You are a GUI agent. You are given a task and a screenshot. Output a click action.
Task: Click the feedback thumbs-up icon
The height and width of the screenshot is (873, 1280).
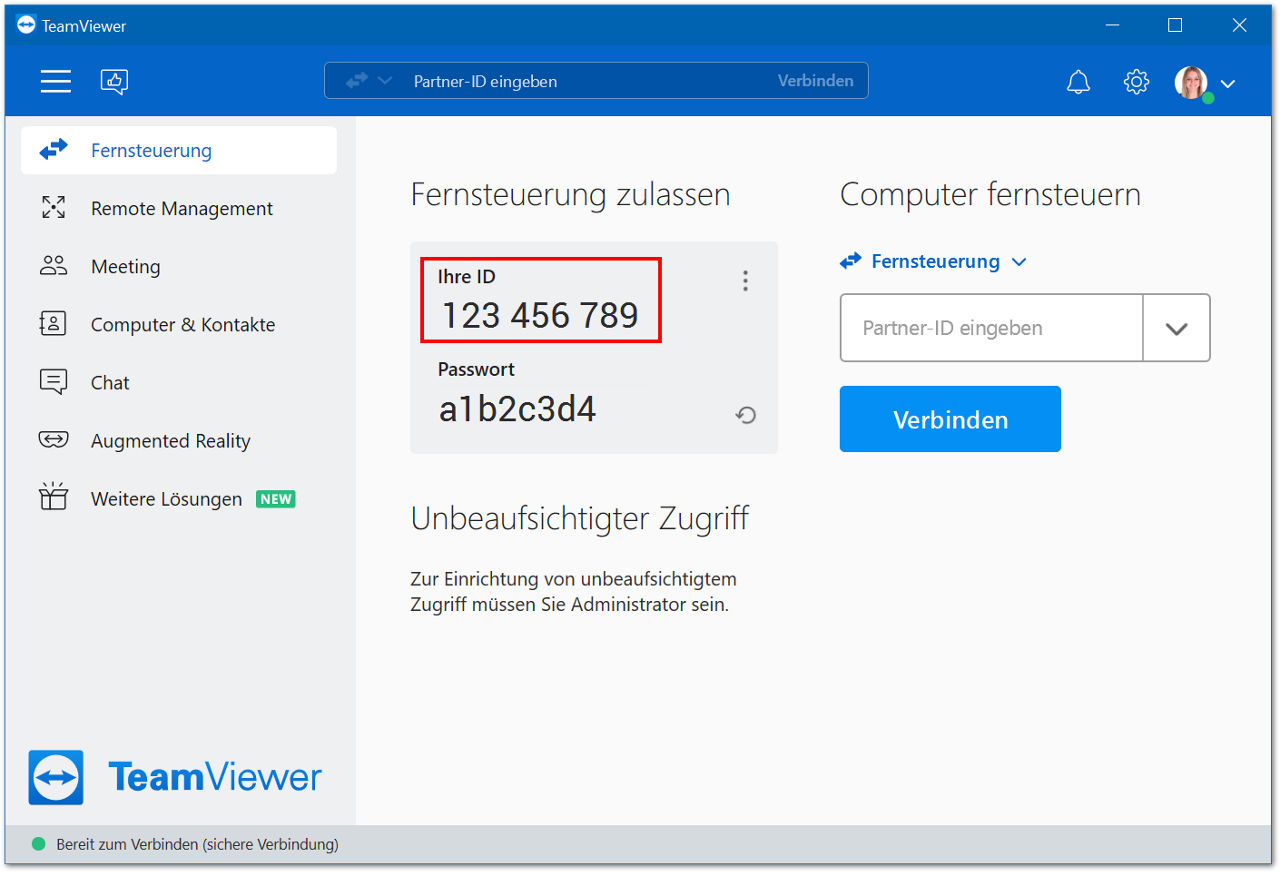coord(114,81)
